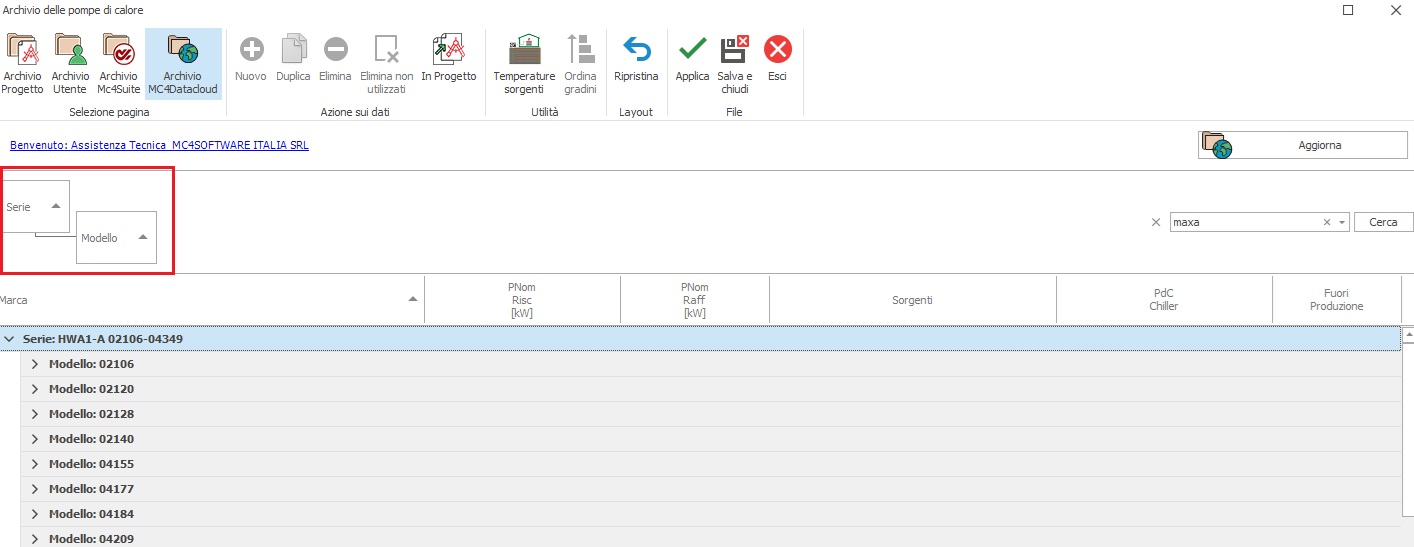Open the search box dropdown arrow
The height and width of the screenshot is (547, 1414).
click(x=1342, y=222)
